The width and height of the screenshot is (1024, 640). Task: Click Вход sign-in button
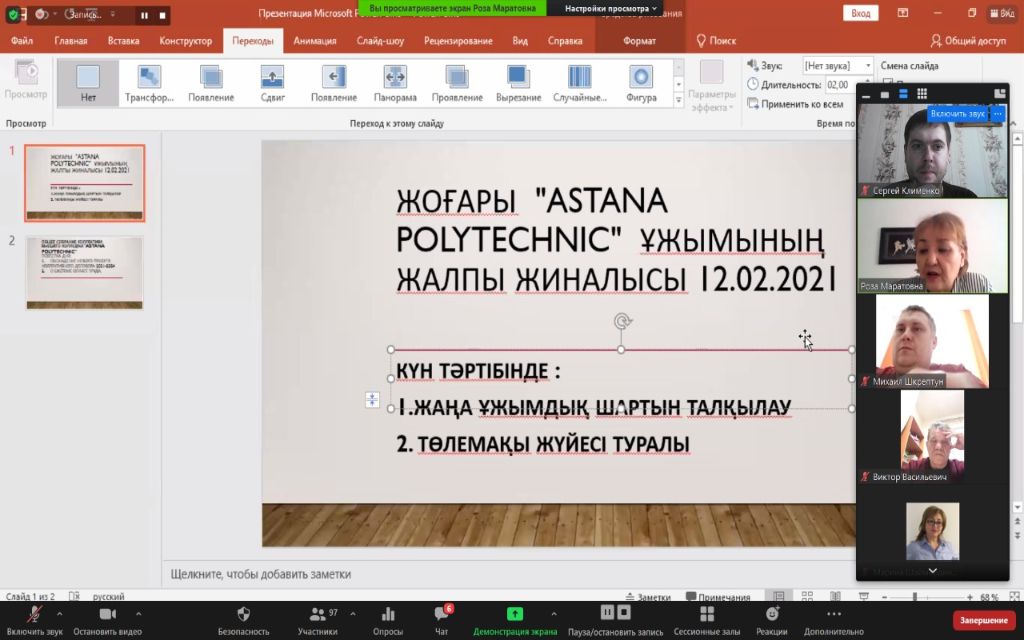(x=860, y=13)
